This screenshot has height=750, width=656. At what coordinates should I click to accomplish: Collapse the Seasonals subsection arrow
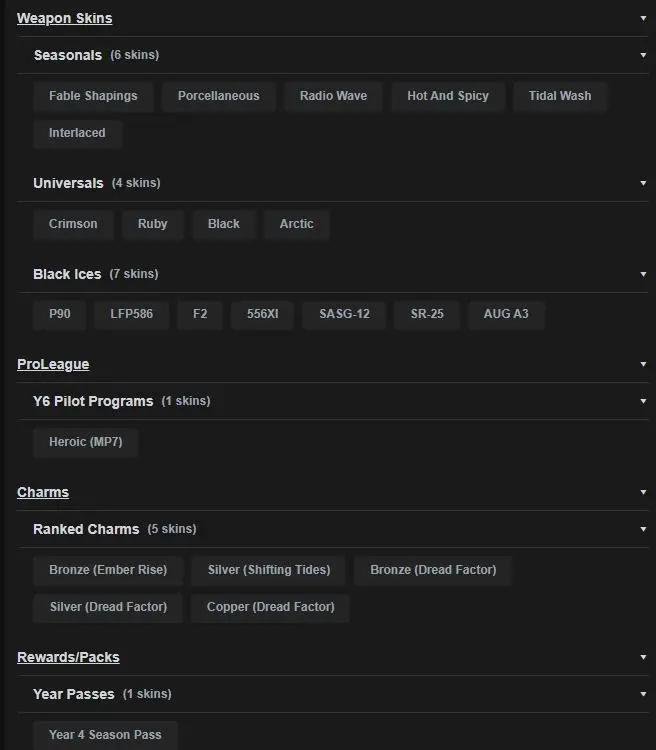(643, 55)
